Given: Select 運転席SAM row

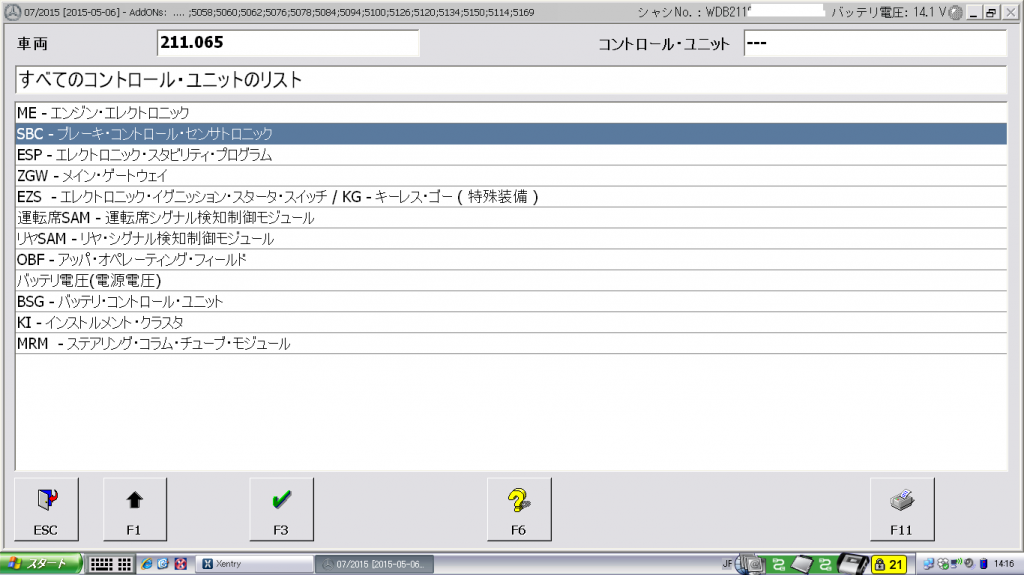Looking at the screenshot, I should 511,218.
